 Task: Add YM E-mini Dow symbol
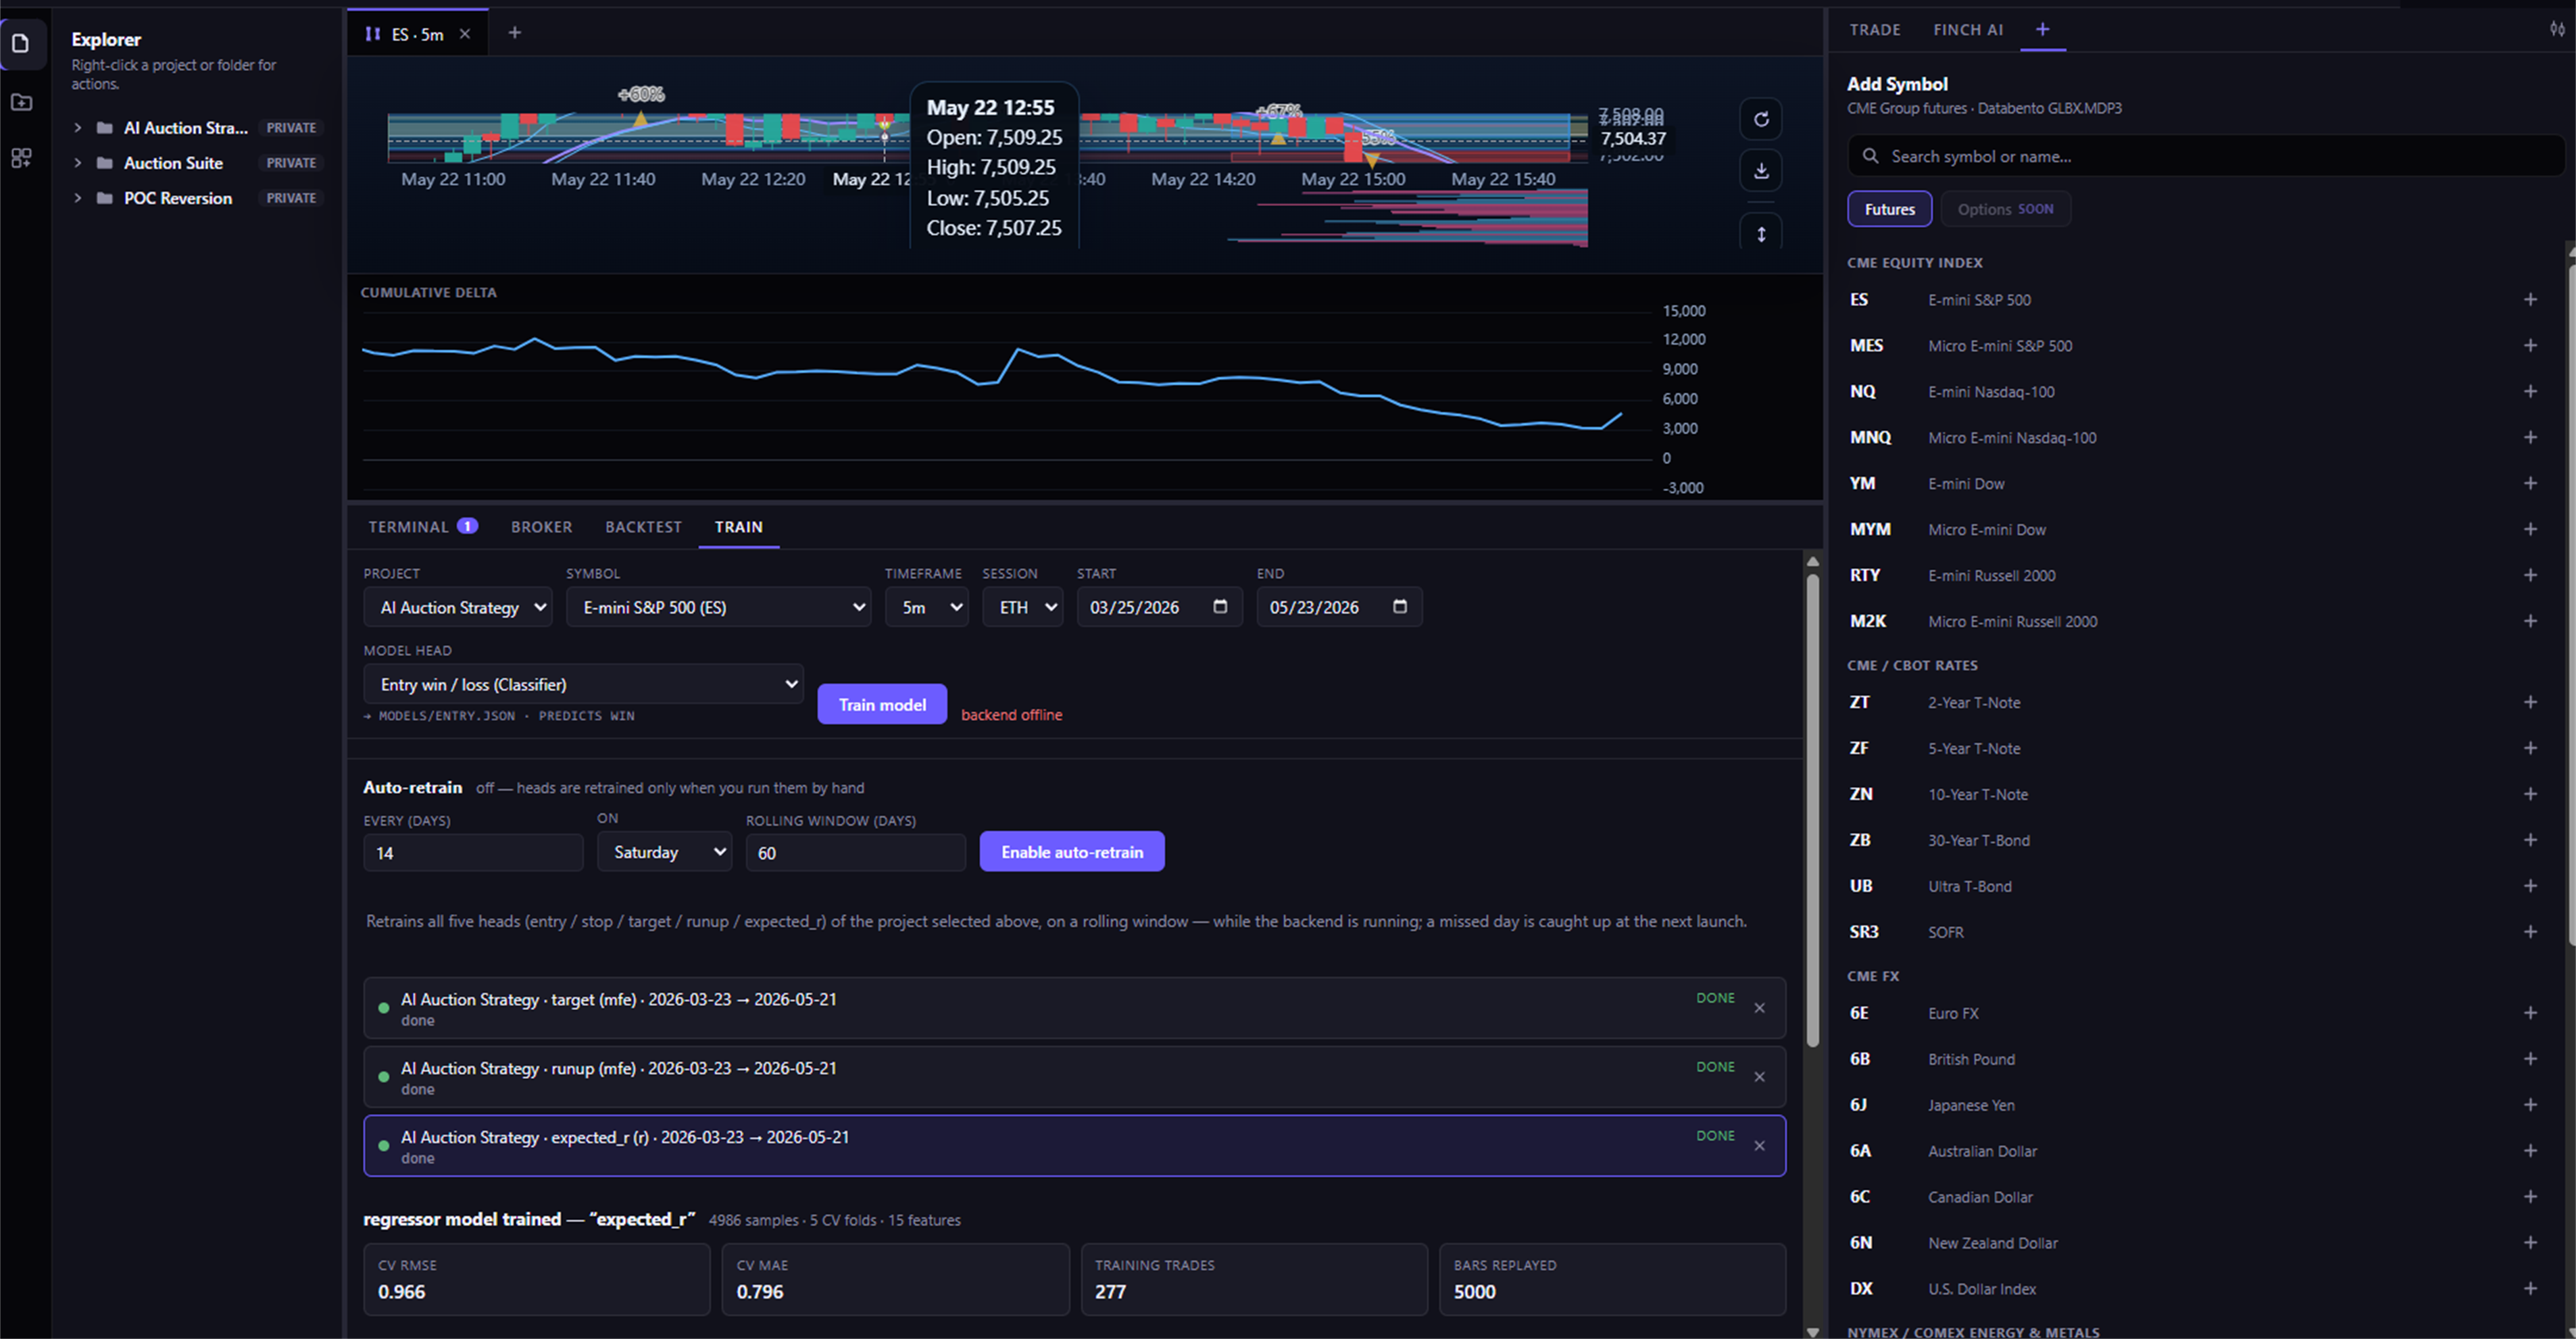(x=2530, y=484)
